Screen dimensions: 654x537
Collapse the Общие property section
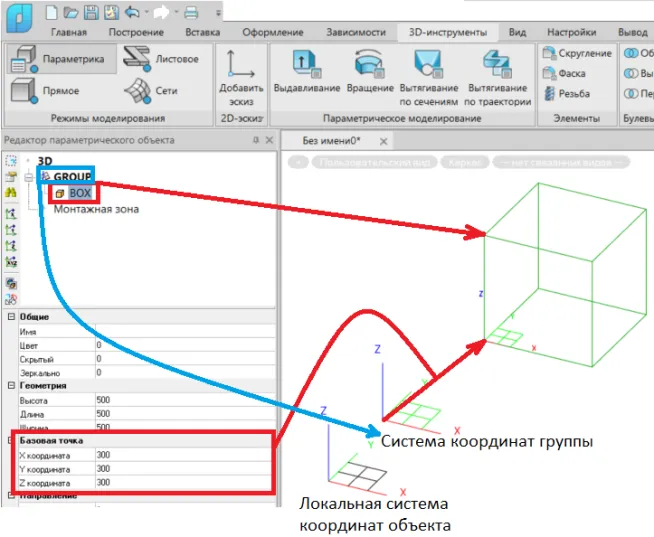11,317
